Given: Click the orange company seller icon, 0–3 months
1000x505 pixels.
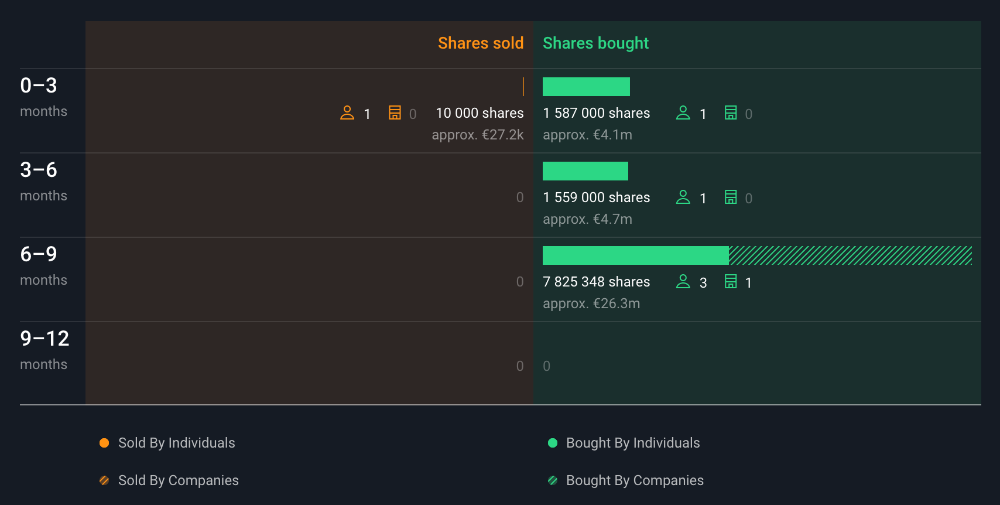Looking at the screenshot, I should pyautogui.click(x=395, y=113).
